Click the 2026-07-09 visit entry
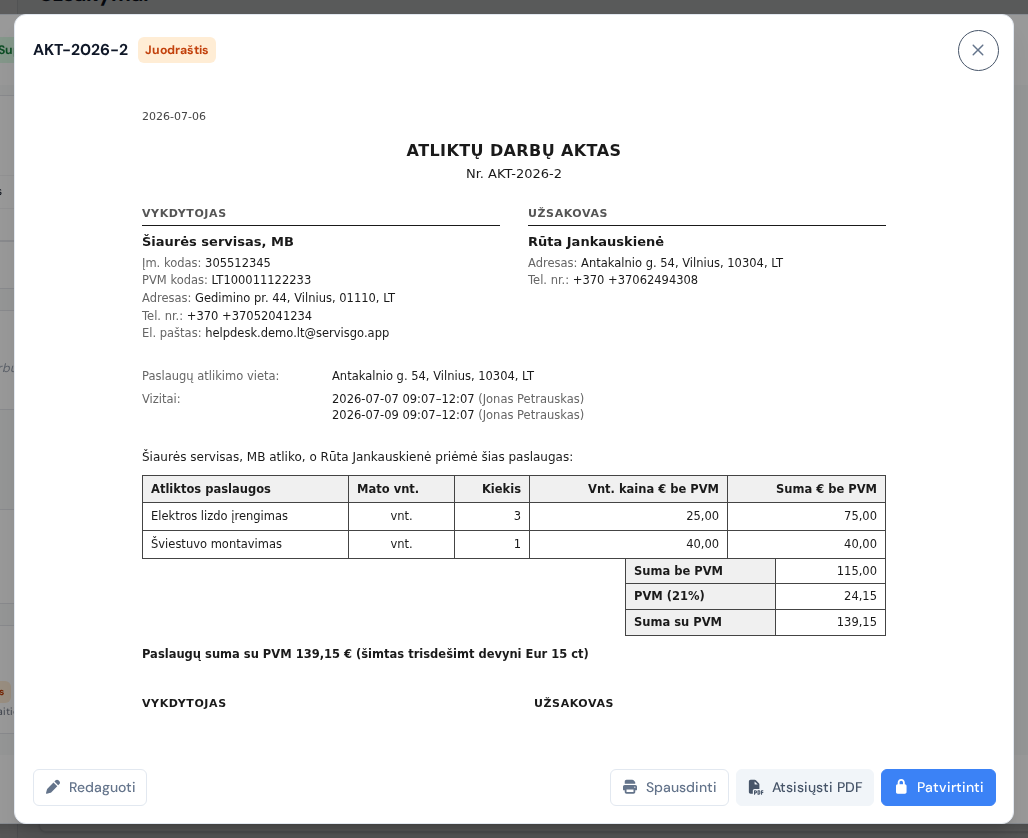Viewport: 1028px width, 838px height. pyautogui.click(x=458, y=414)
